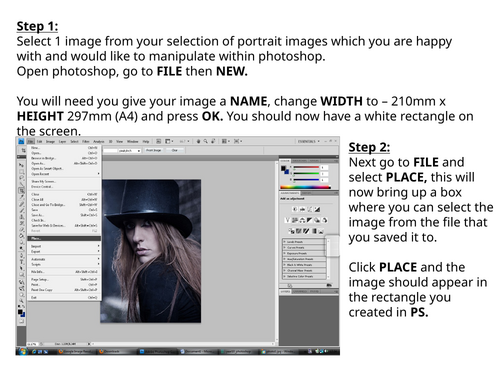Add a Black & White adjustment
Viewport: 500px width, 375px height.
pos(310,220)
